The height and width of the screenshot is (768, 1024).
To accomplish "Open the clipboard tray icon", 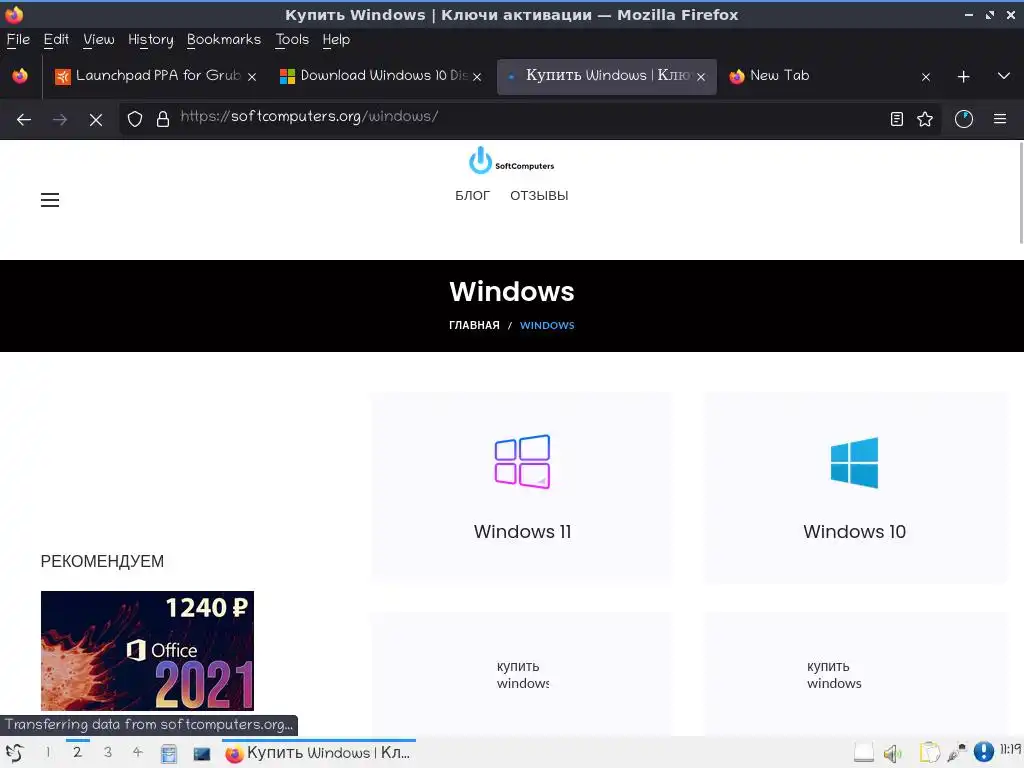I will point(929,753).
